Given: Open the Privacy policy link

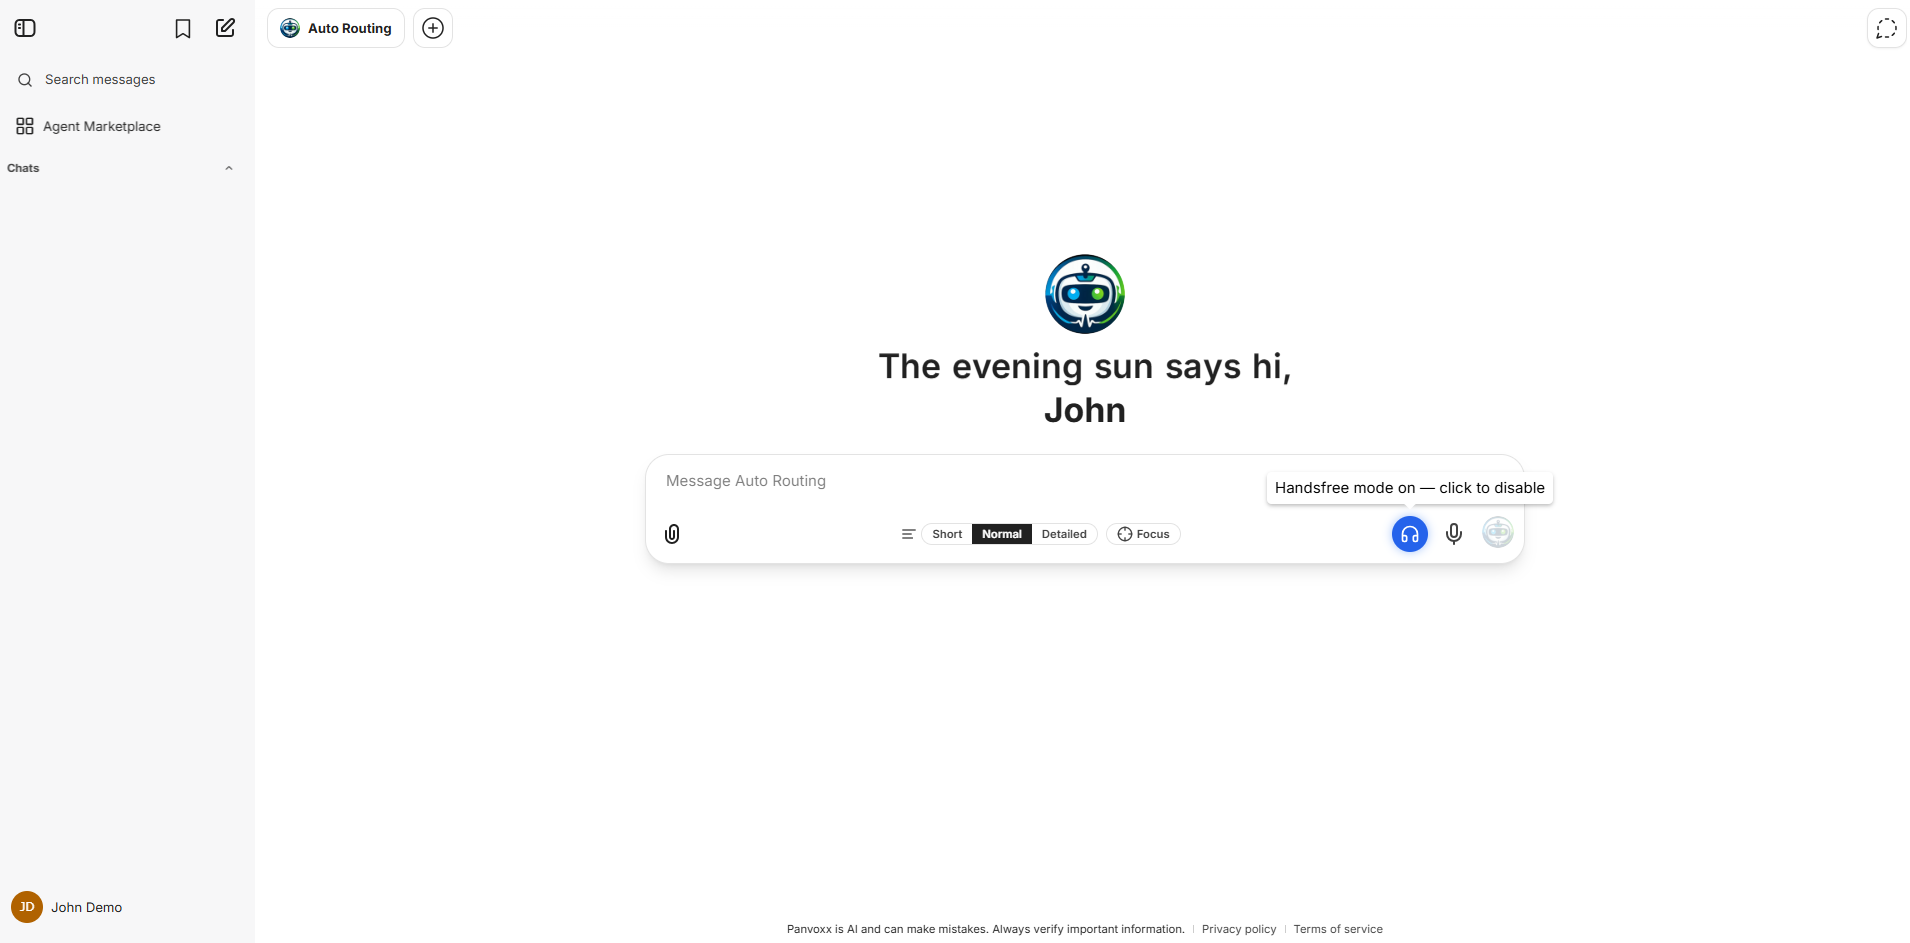Looking at the screenshot, I should pos(1239,929).
